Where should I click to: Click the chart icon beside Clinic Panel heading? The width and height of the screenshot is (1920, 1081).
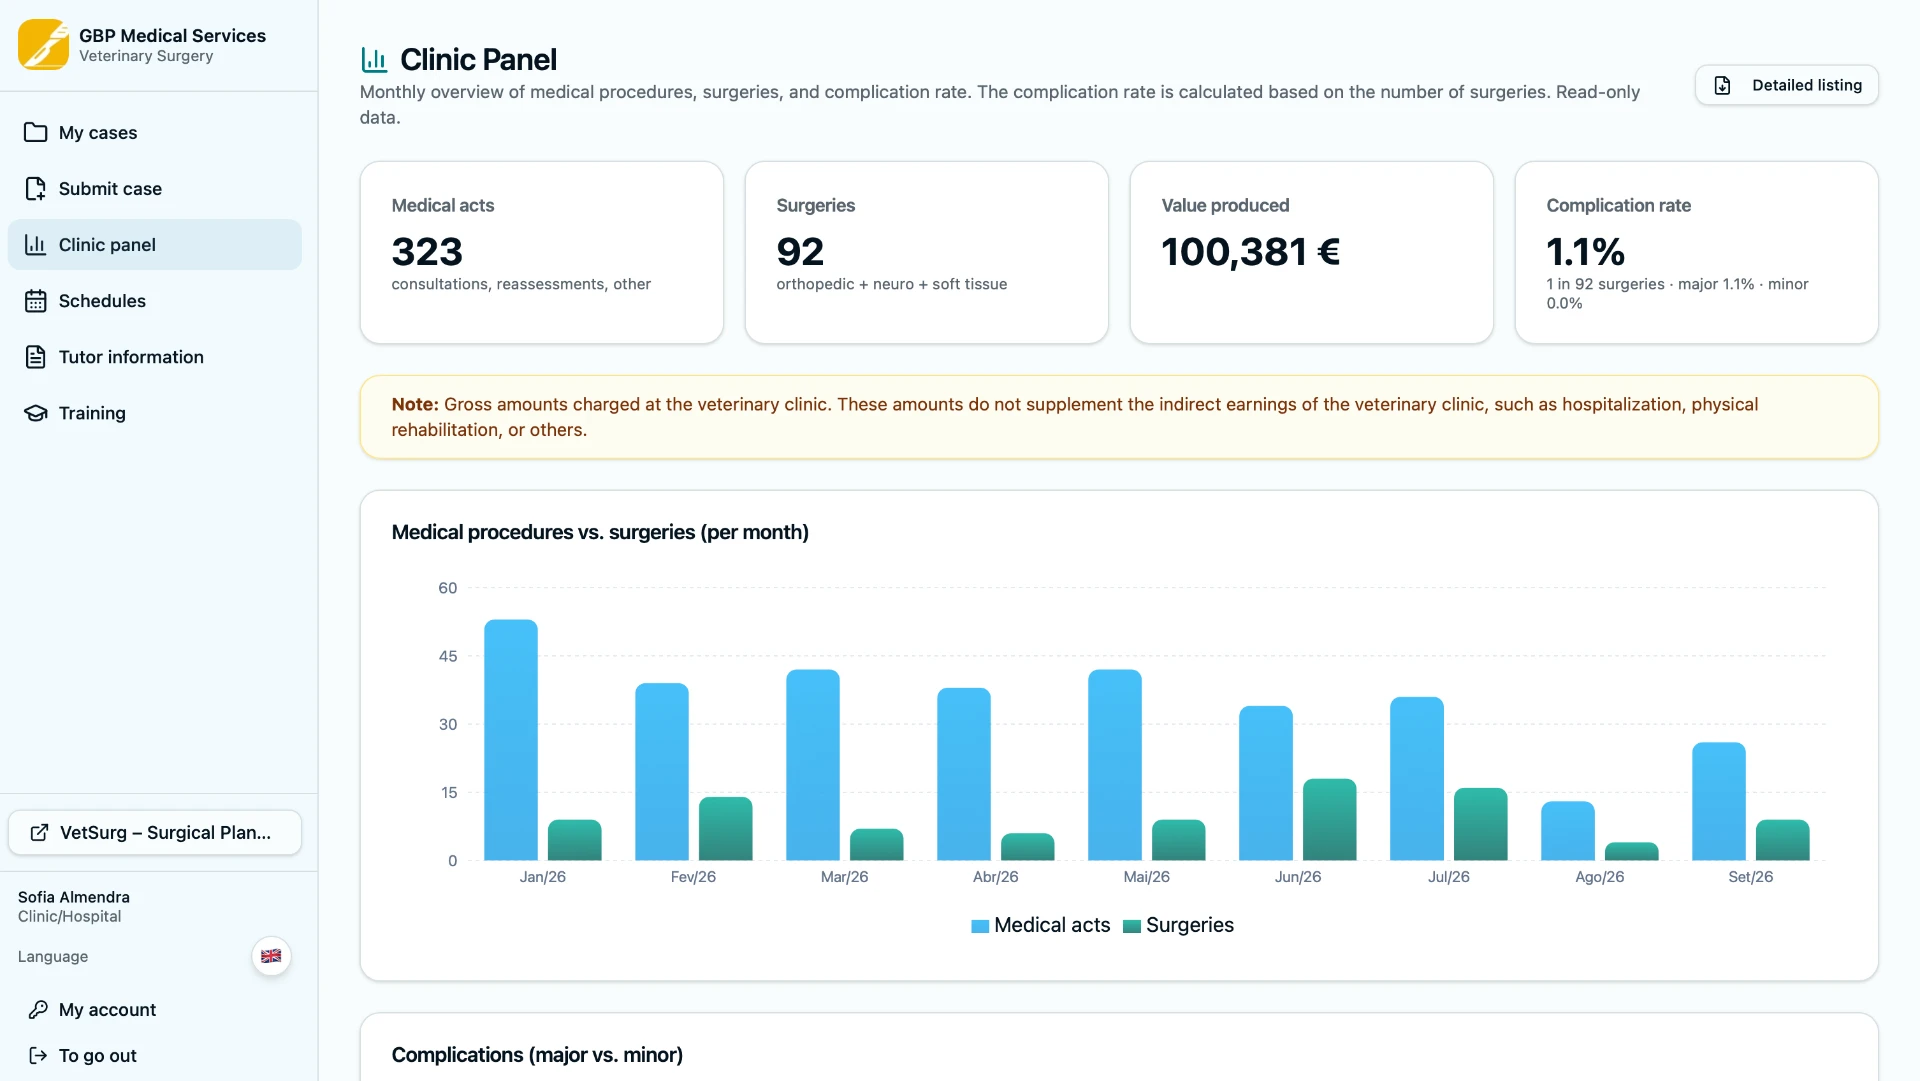tap(374, 60)
